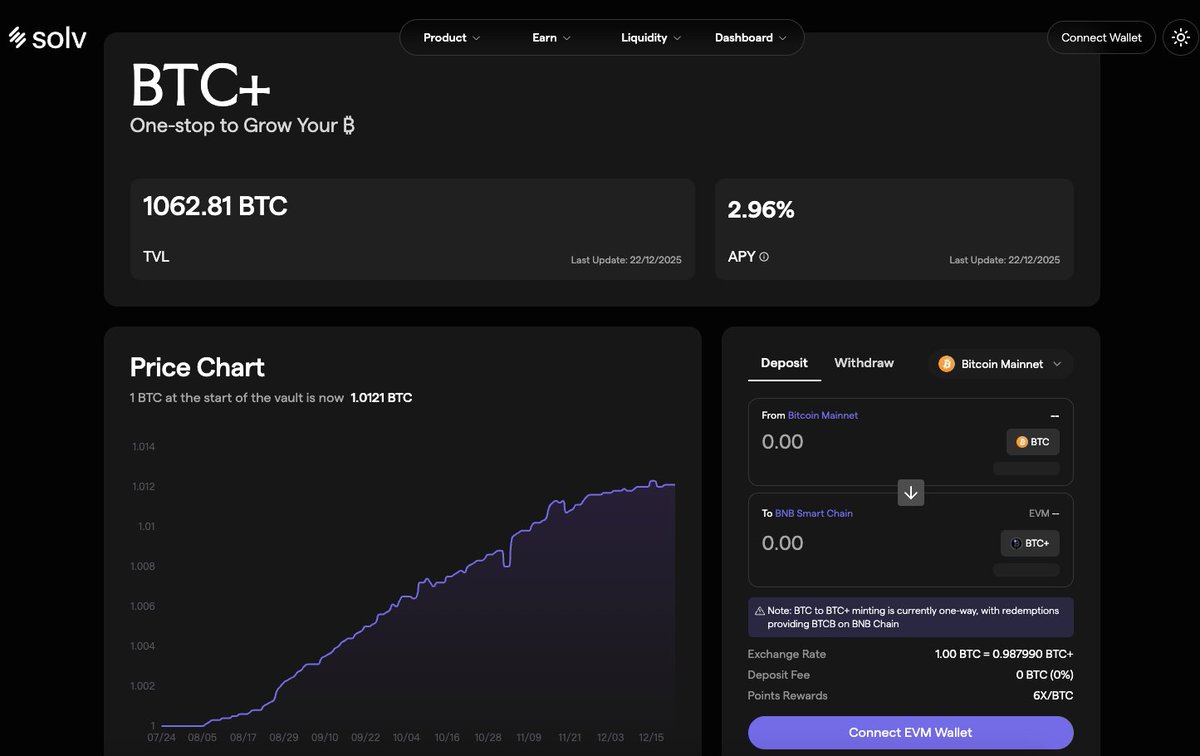1200x756 pixels.
Task: Click the swap direction arrow button
Action: [x=911, y=492]
